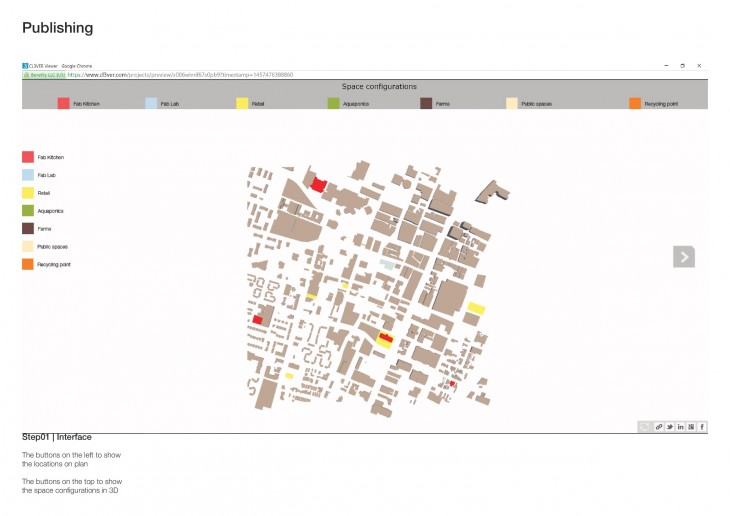
Task: Toggle Retail locations in left legend
Action: 28,193
